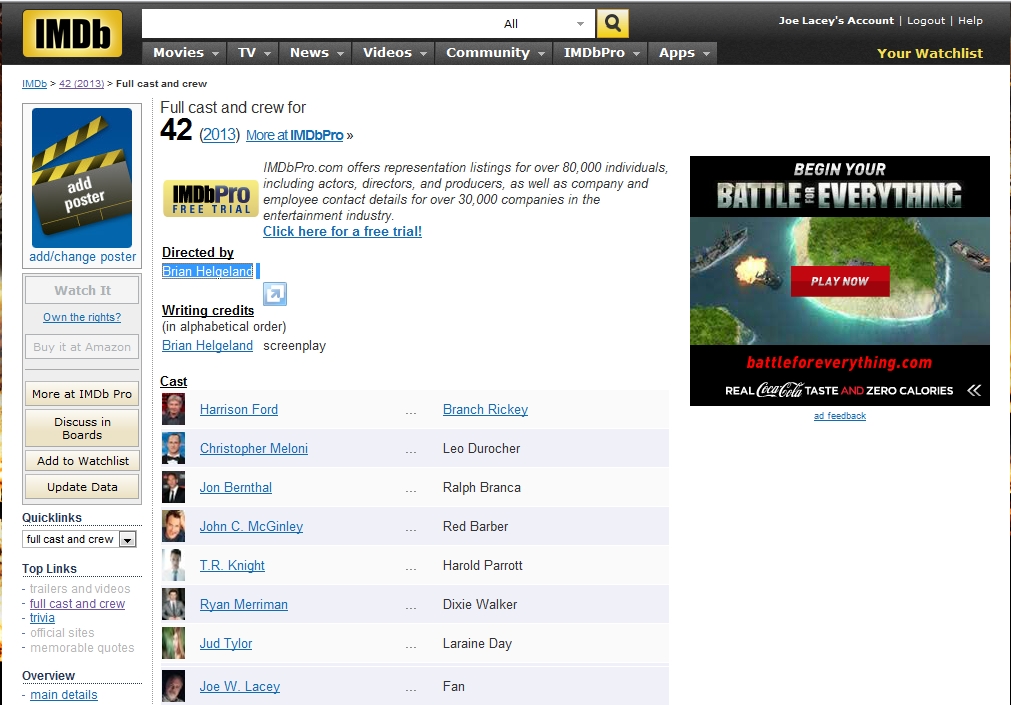Click the 'More at IMDb Pro' button
Viewport: 1011px width, 705px height.
82,394
